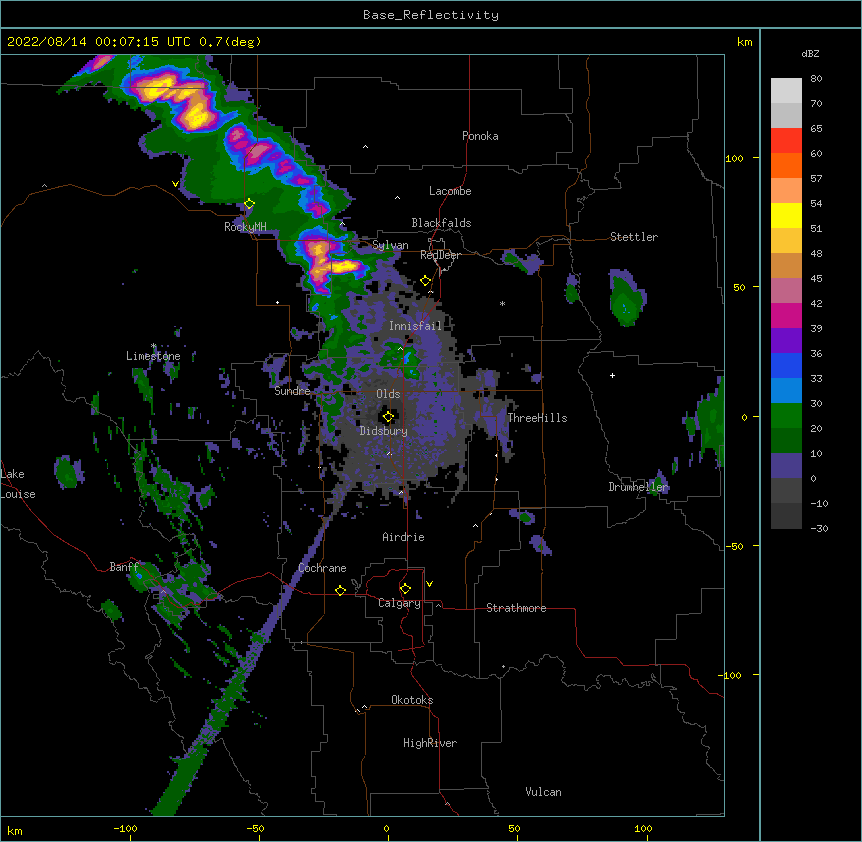Click the yellow diamond marker under Cochrane
The image size is (862, 842).
click(x=340, y=590)
